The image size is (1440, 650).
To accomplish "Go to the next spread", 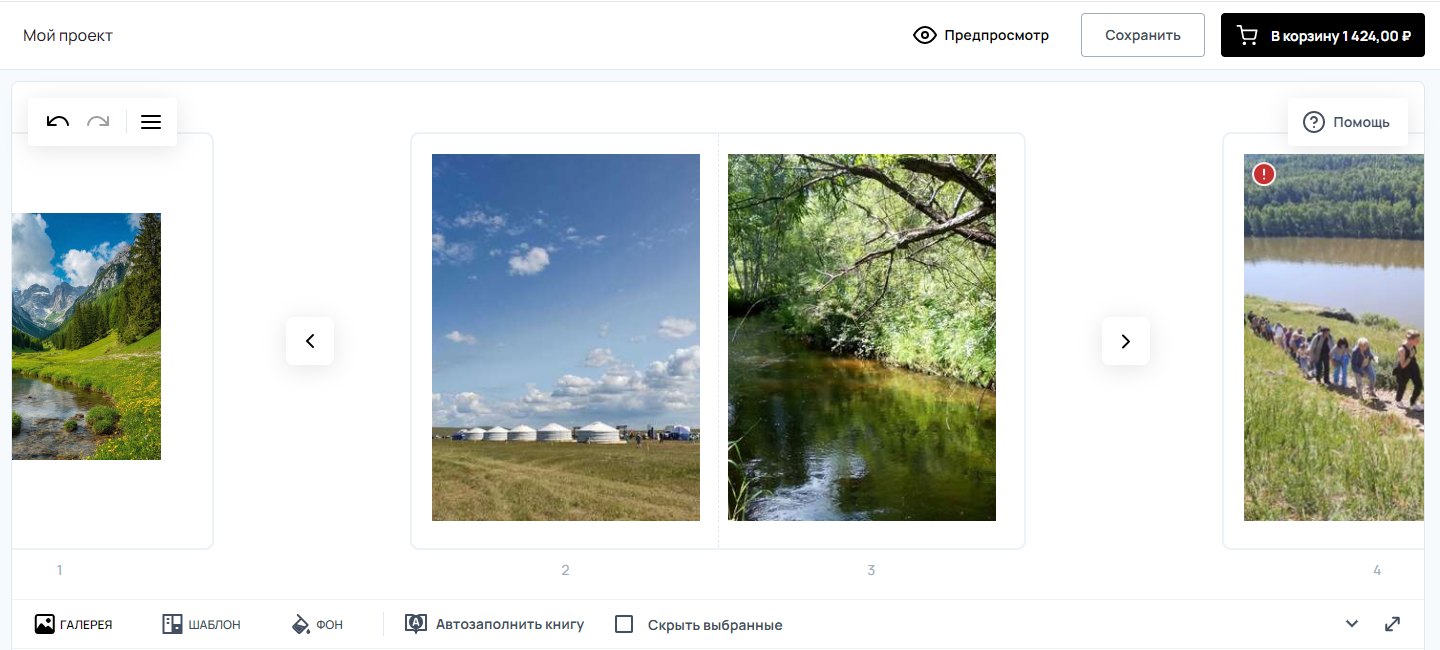I will [x=1126, y=341].
